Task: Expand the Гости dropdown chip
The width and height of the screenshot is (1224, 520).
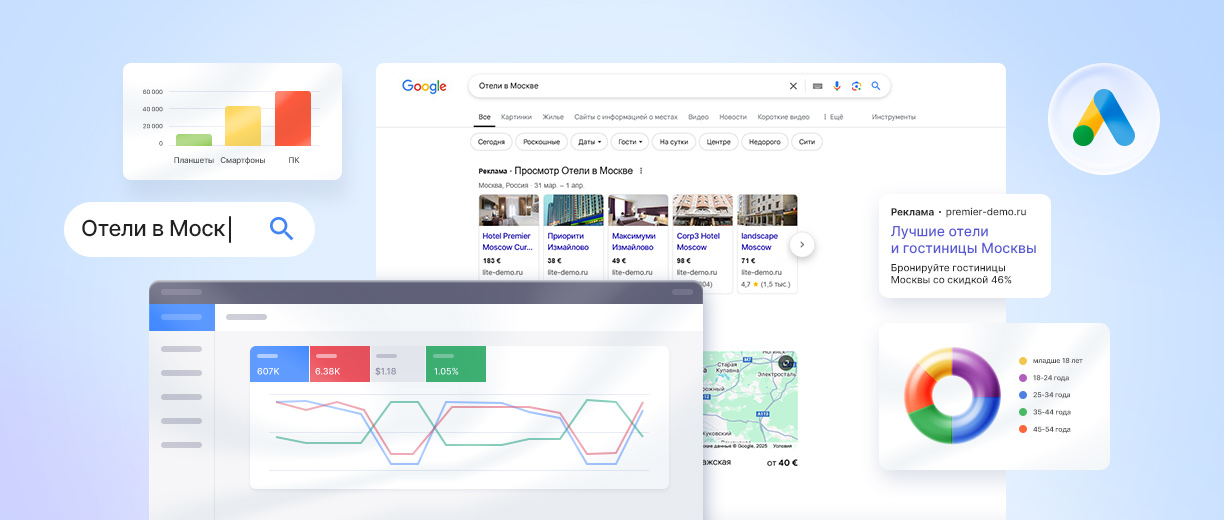Action: coord(630,142)
